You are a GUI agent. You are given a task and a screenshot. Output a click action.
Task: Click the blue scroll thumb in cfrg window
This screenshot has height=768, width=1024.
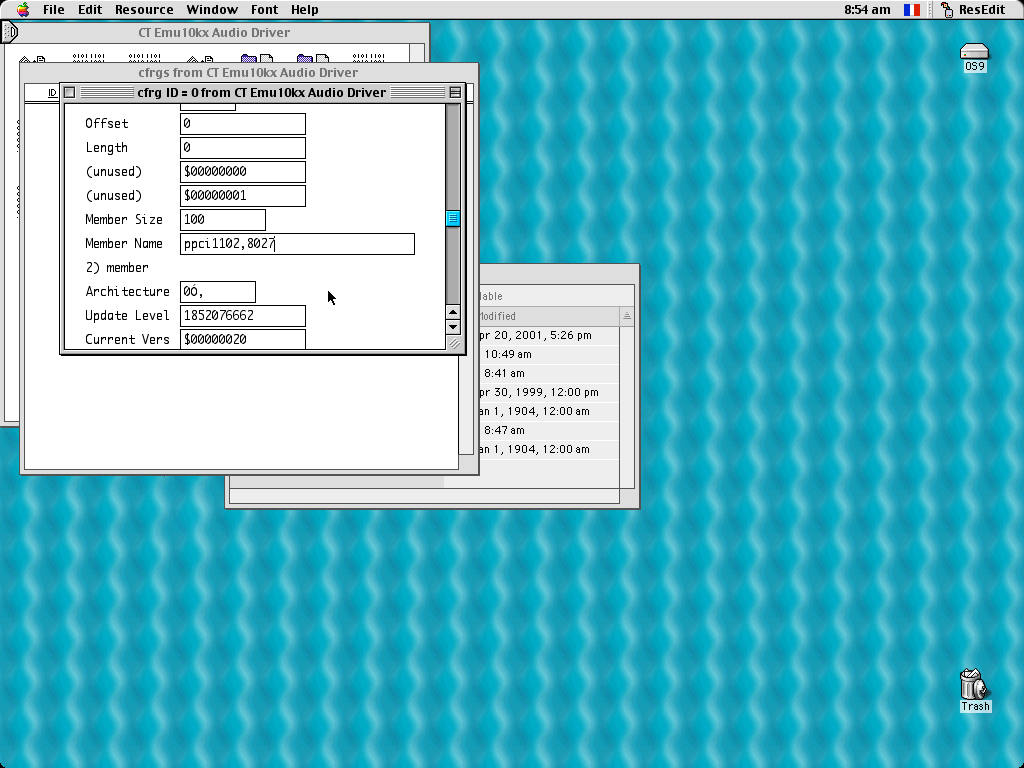(x=453, y=218)
